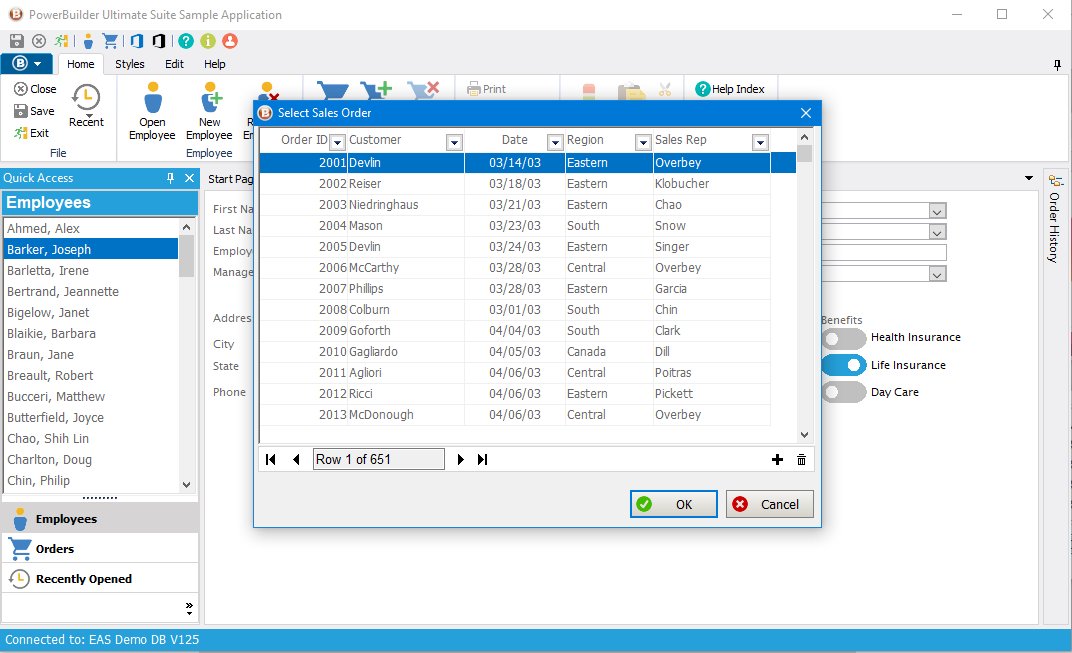
Task: Click the circled X close icon in quick toolbar
Action: (x=39, y=41)
